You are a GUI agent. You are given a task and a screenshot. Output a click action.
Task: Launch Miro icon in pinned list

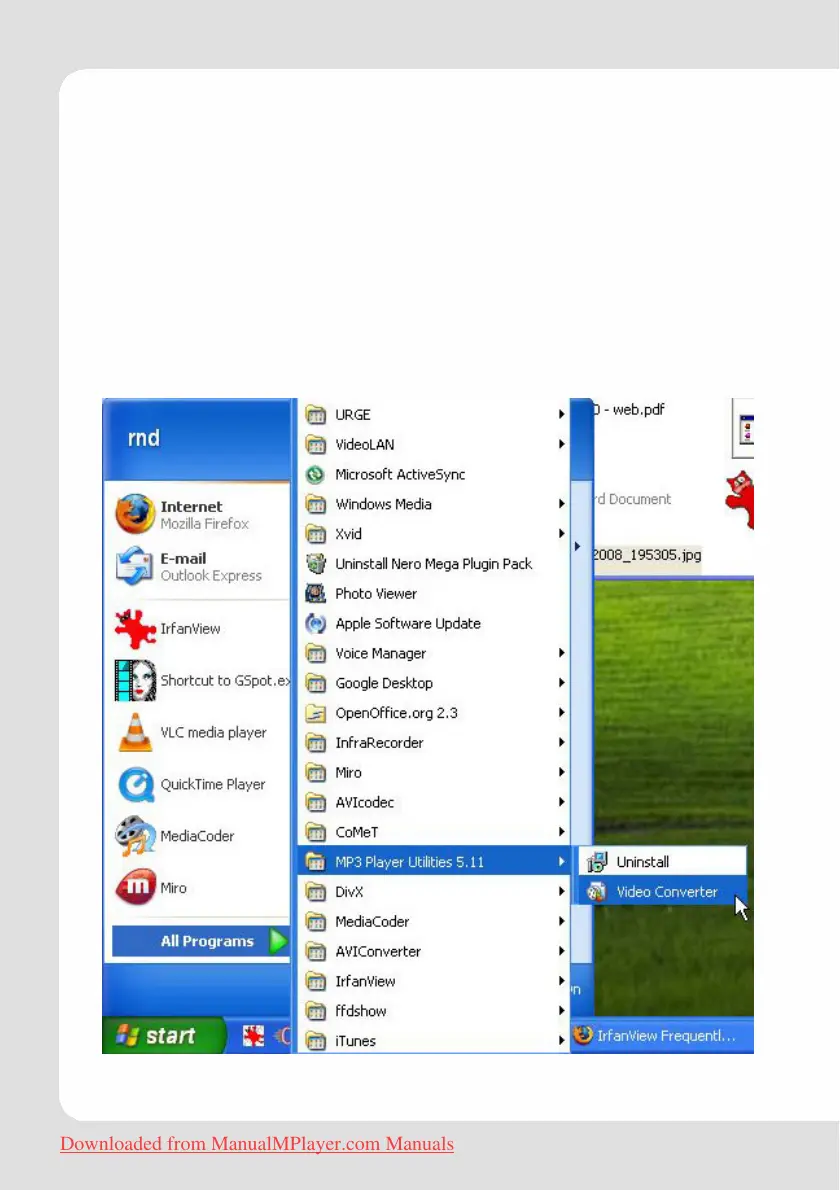point(135,887)
